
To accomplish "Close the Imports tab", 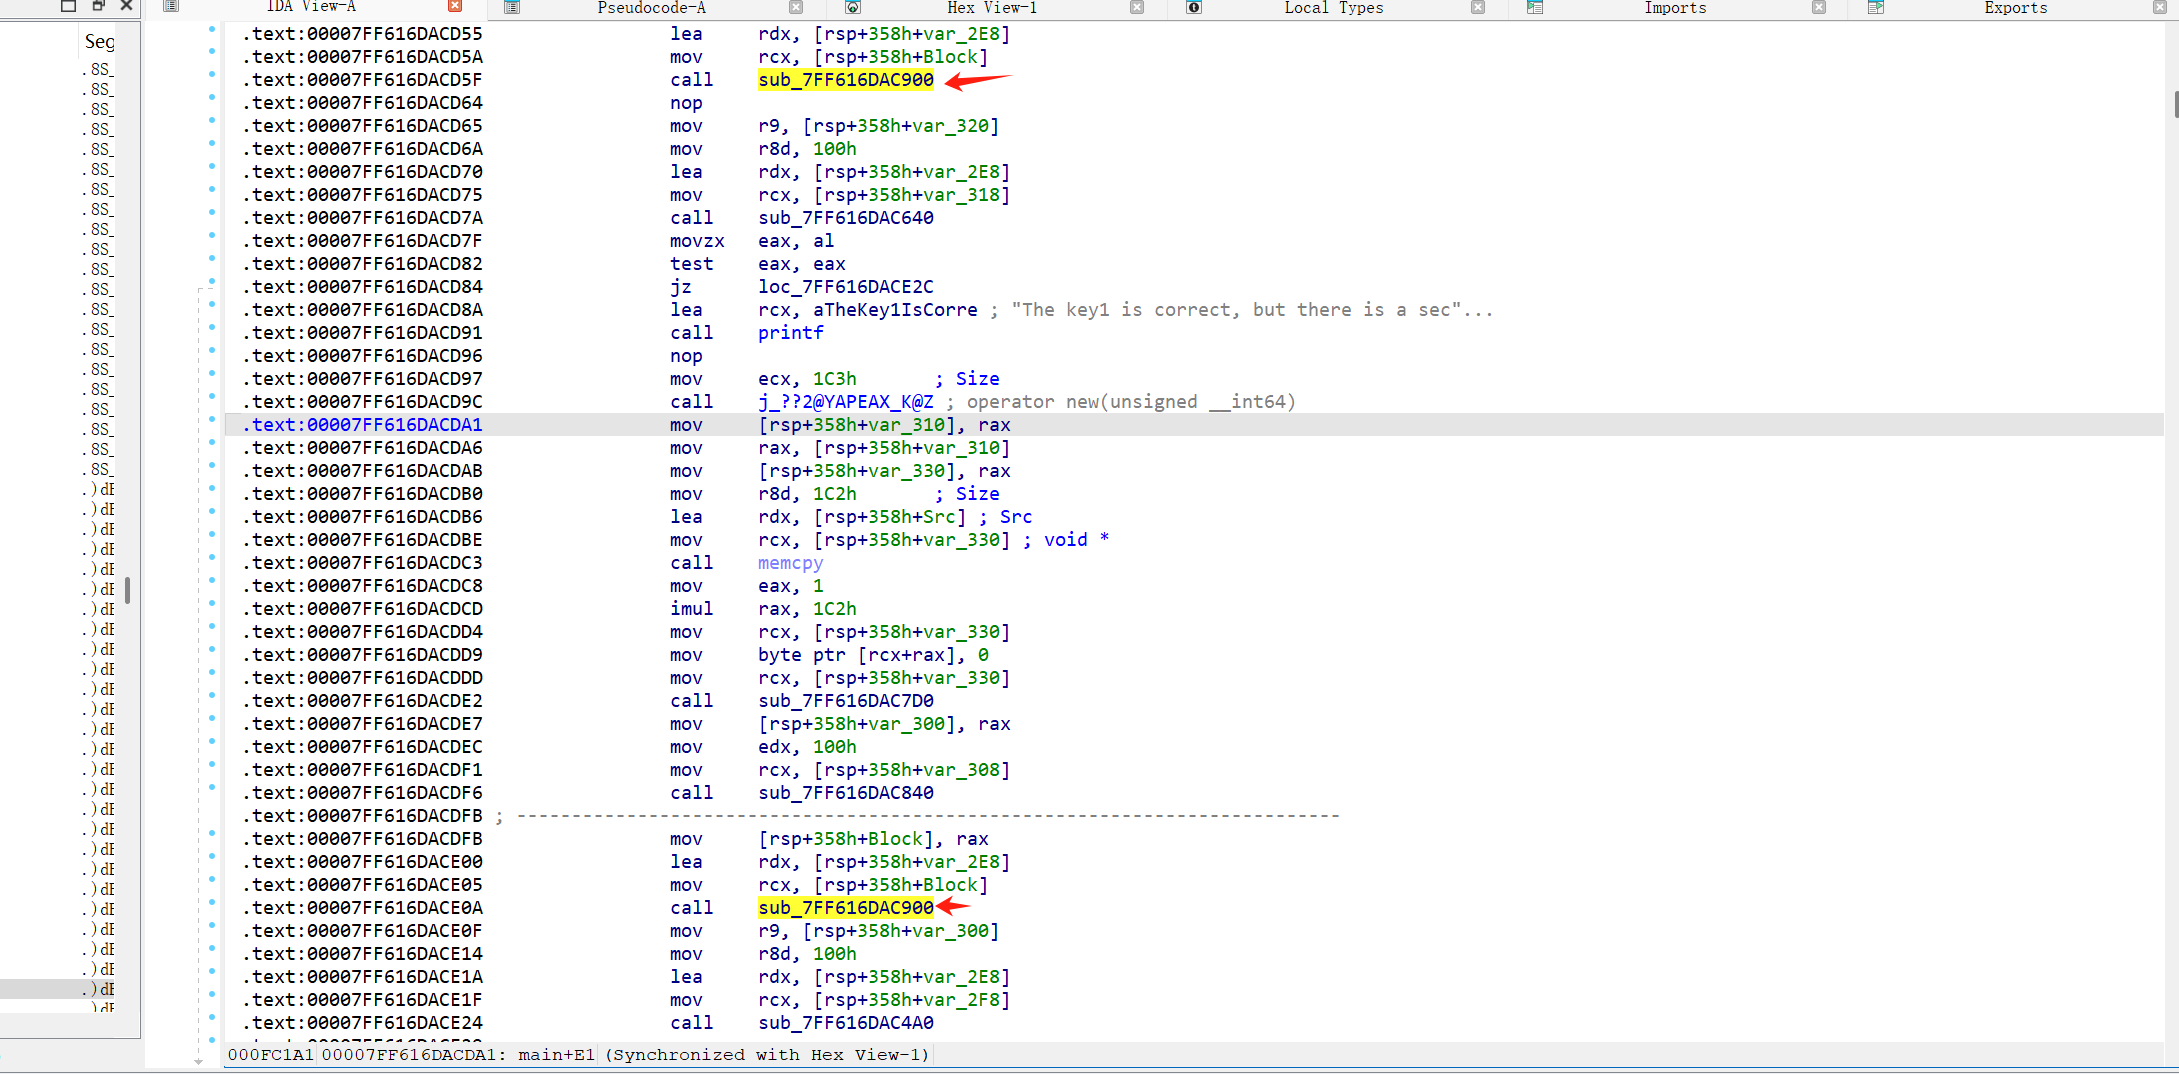I will (1819, 7).
